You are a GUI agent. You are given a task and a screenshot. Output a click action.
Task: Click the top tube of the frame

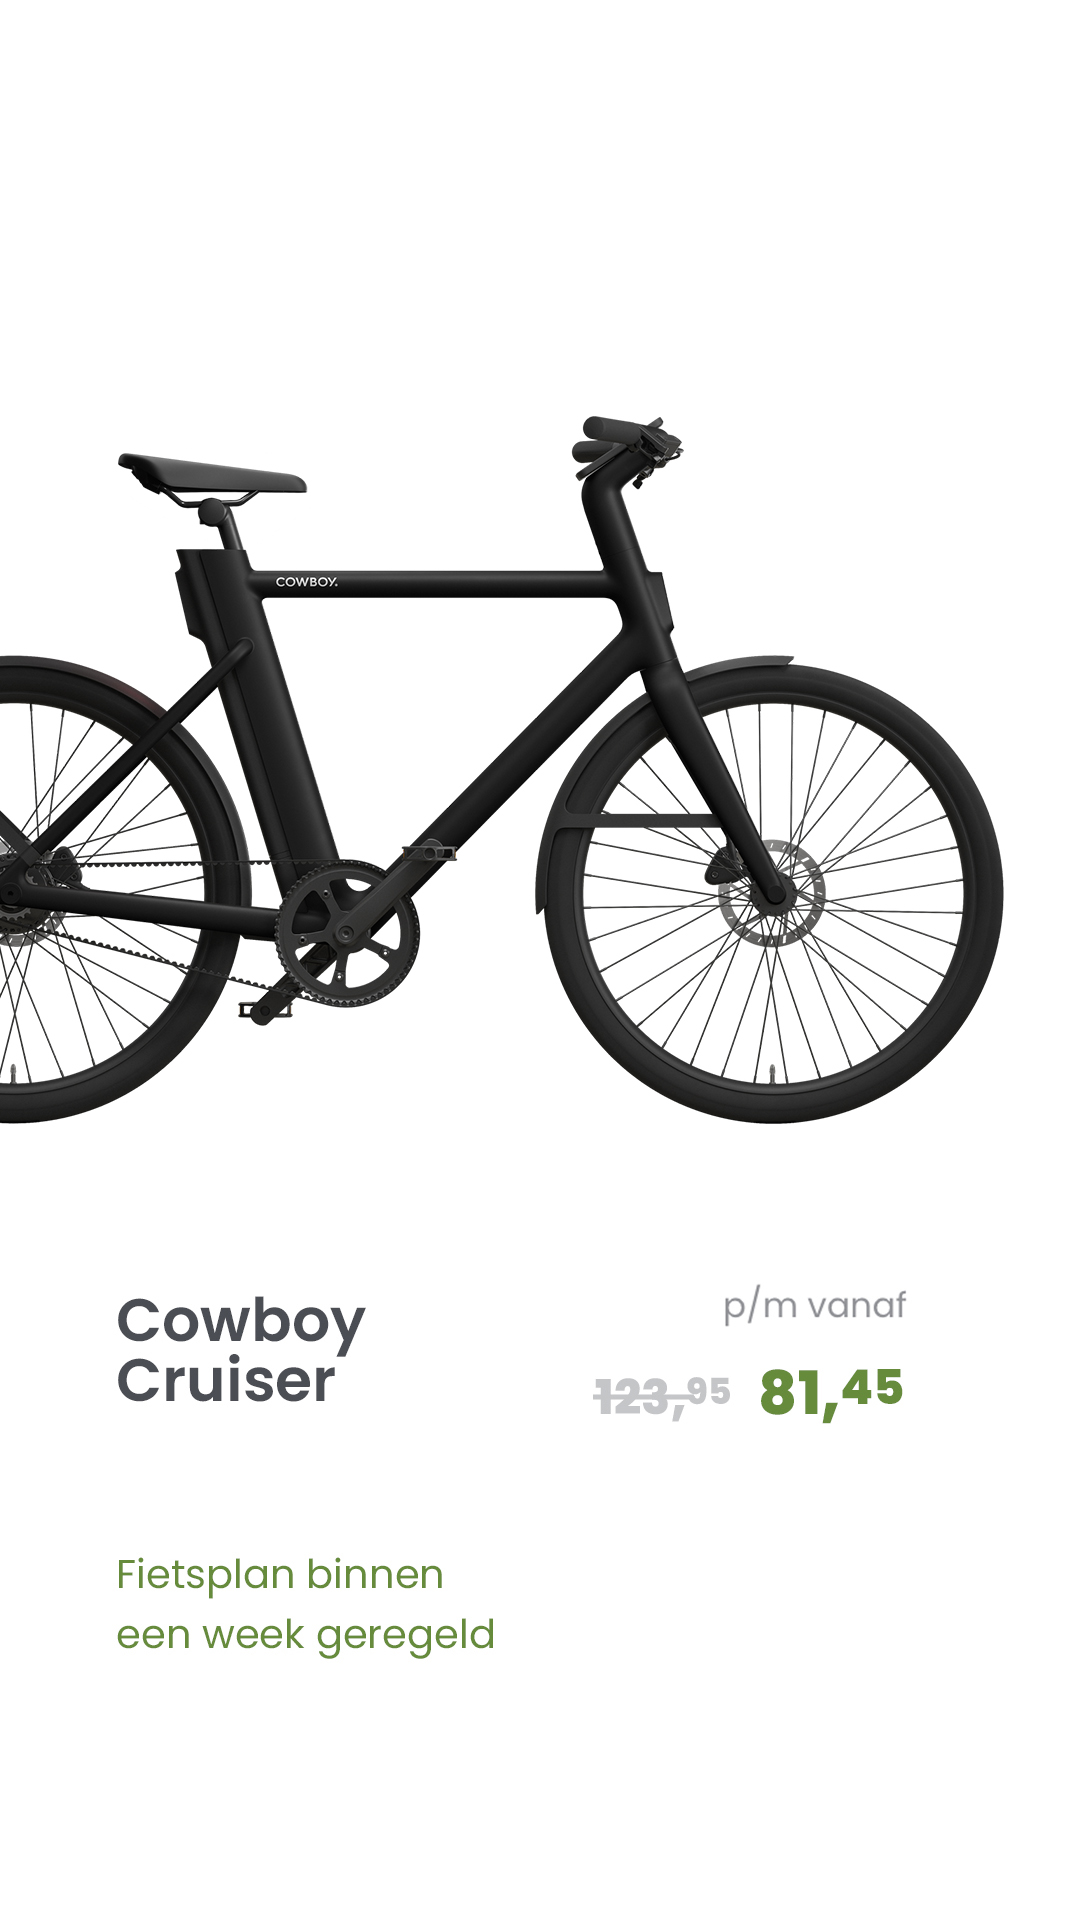click(x=430, y=584)
